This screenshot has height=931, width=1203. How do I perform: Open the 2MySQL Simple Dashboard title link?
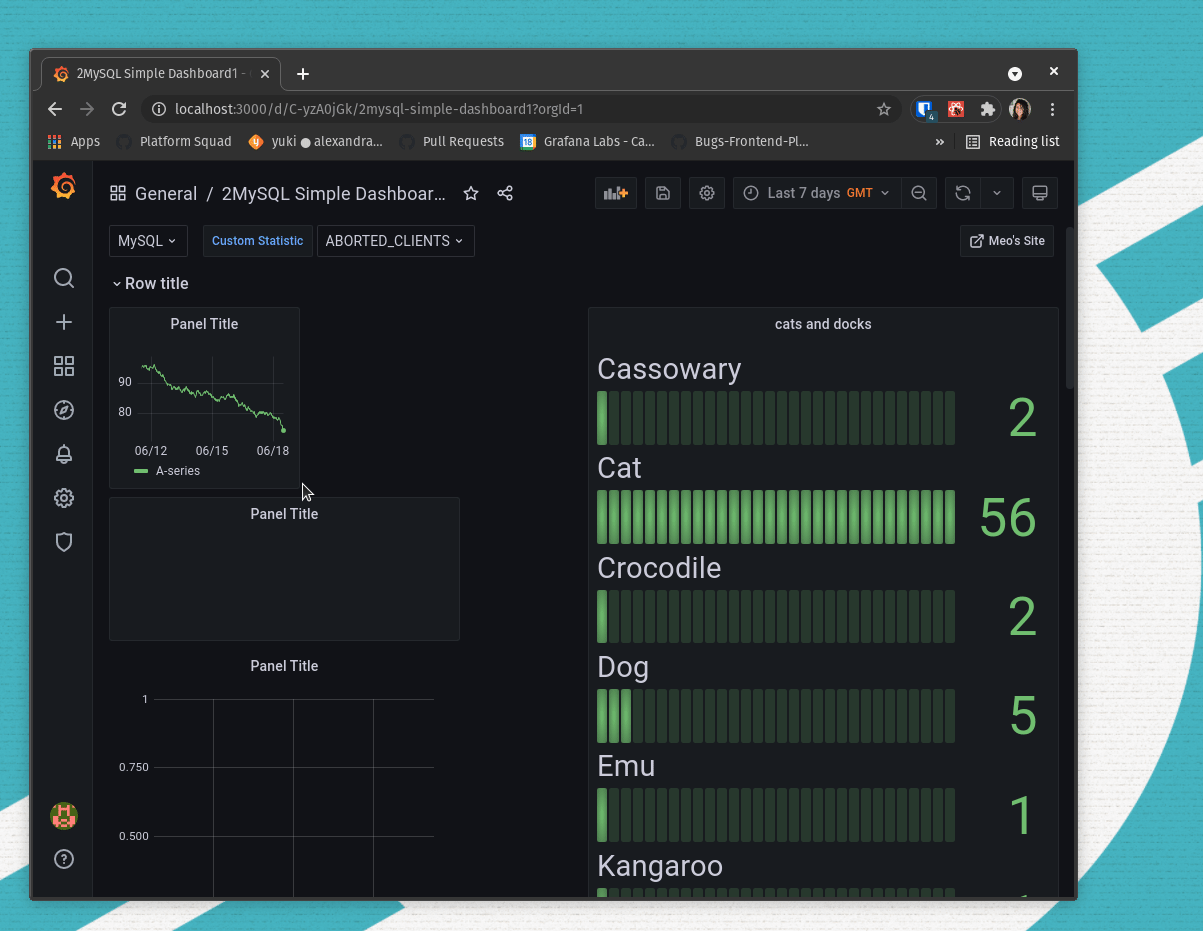334,193
